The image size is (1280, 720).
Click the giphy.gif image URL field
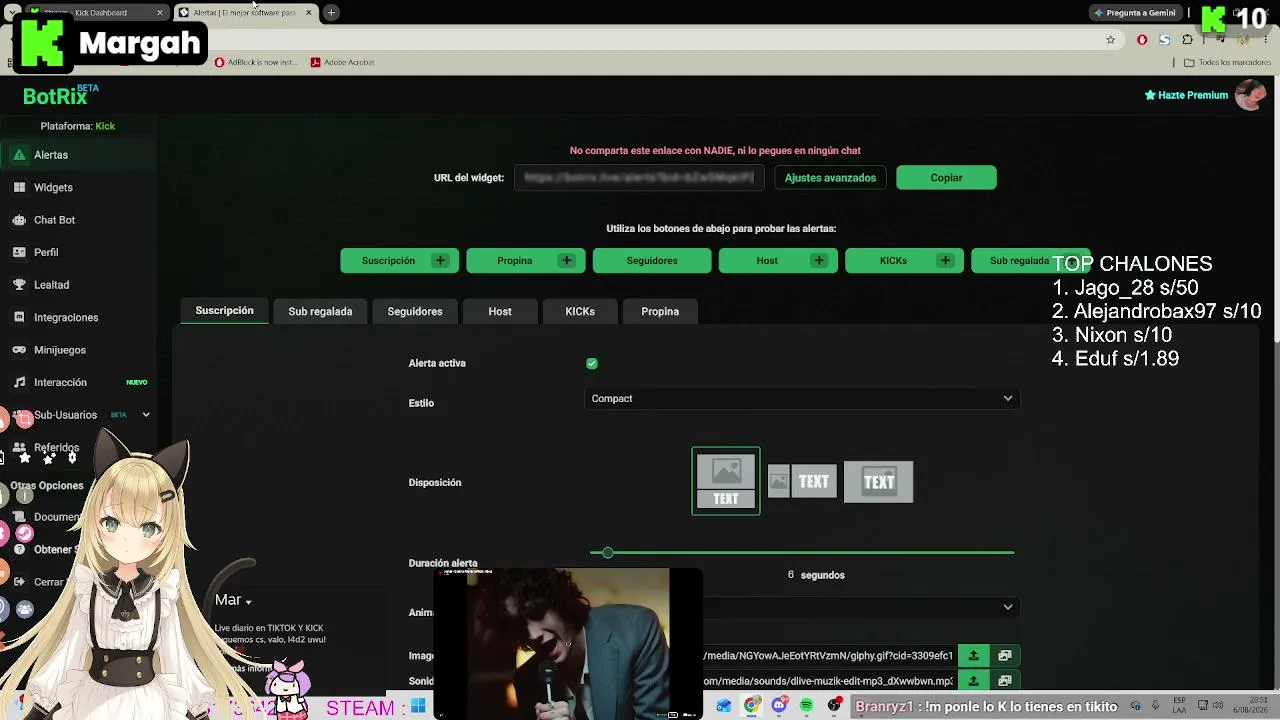coord(829,656)
